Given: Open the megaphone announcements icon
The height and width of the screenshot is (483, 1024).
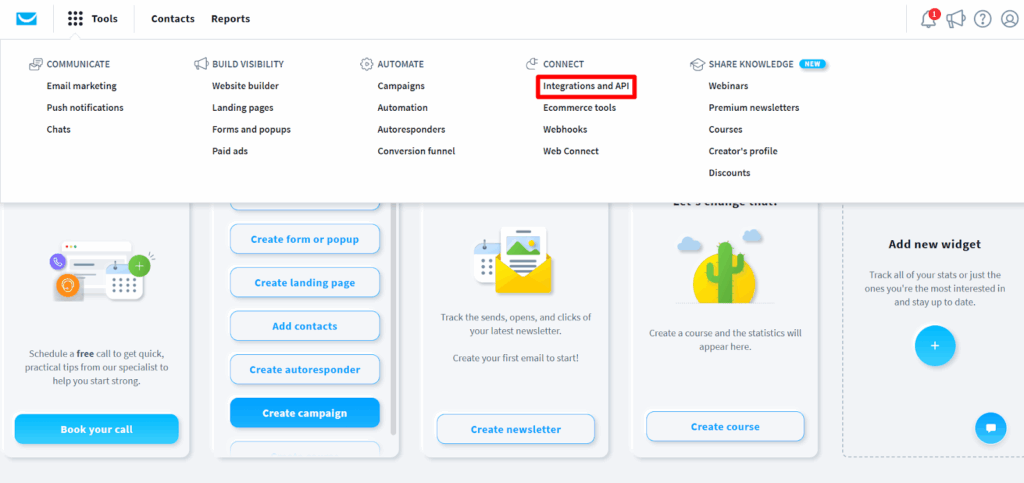Looking at the screenshot, I should 955,19.
